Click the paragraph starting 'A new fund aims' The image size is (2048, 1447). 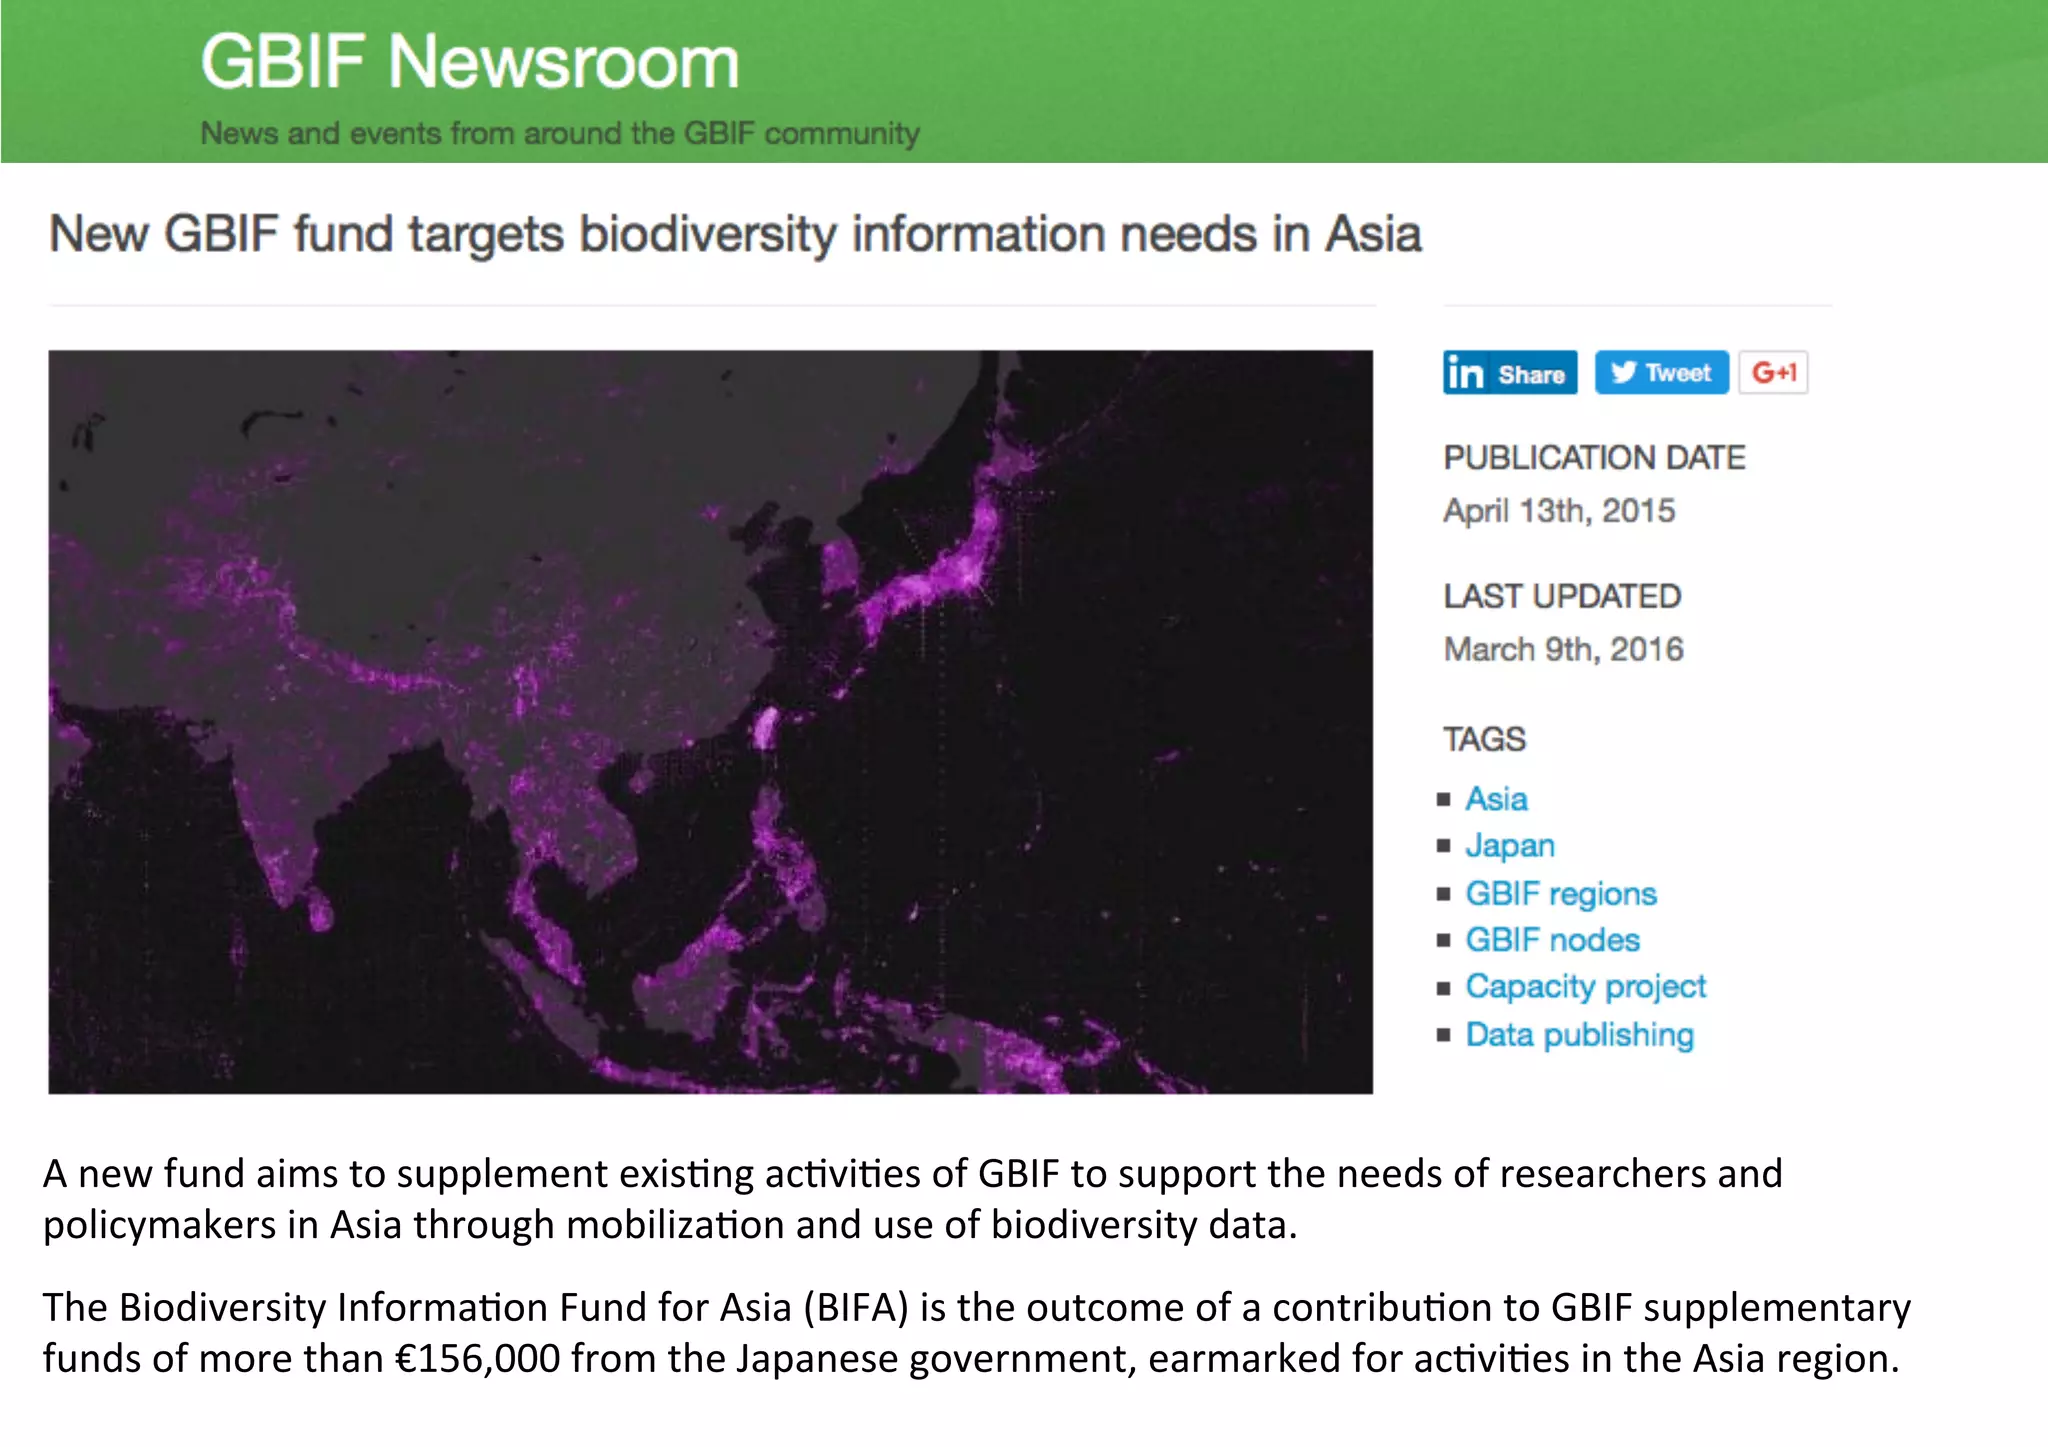tap(912, 1199)
